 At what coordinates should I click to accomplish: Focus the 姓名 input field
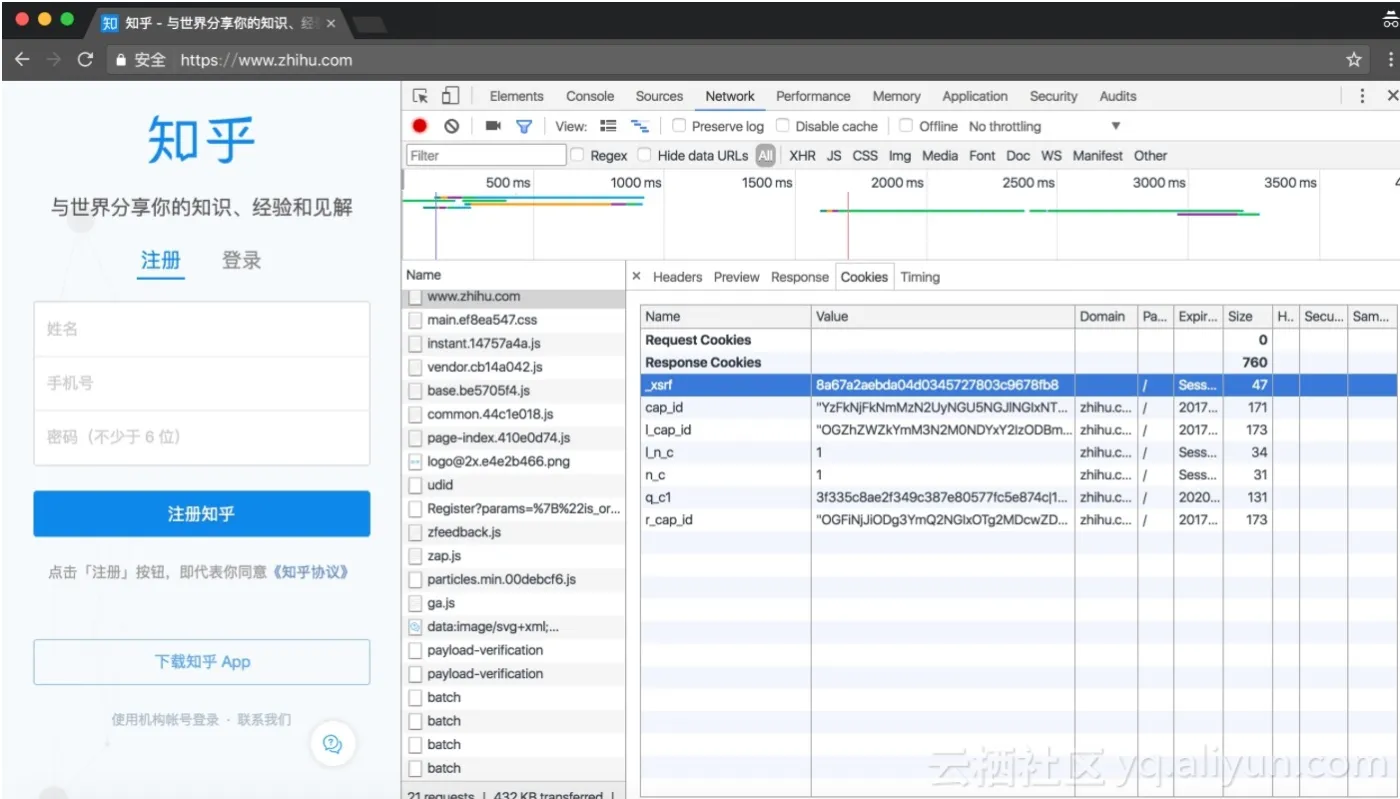[202, 329]
